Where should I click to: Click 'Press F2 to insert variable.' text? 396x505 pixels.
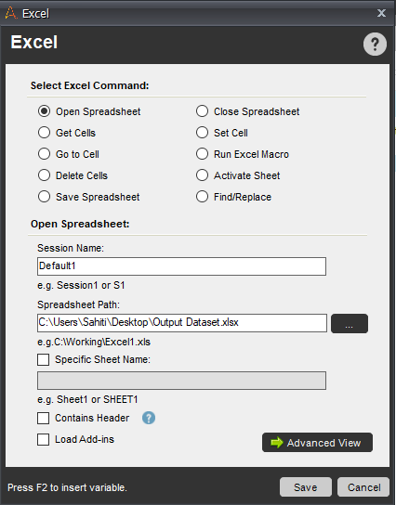pos(67,488)
